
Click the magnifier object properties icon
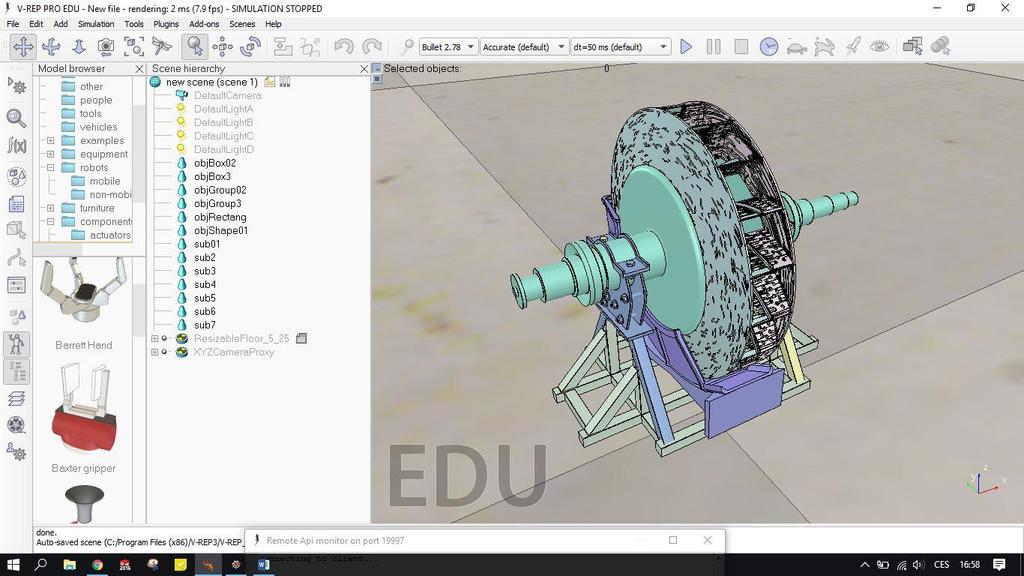tap(16, 118)
